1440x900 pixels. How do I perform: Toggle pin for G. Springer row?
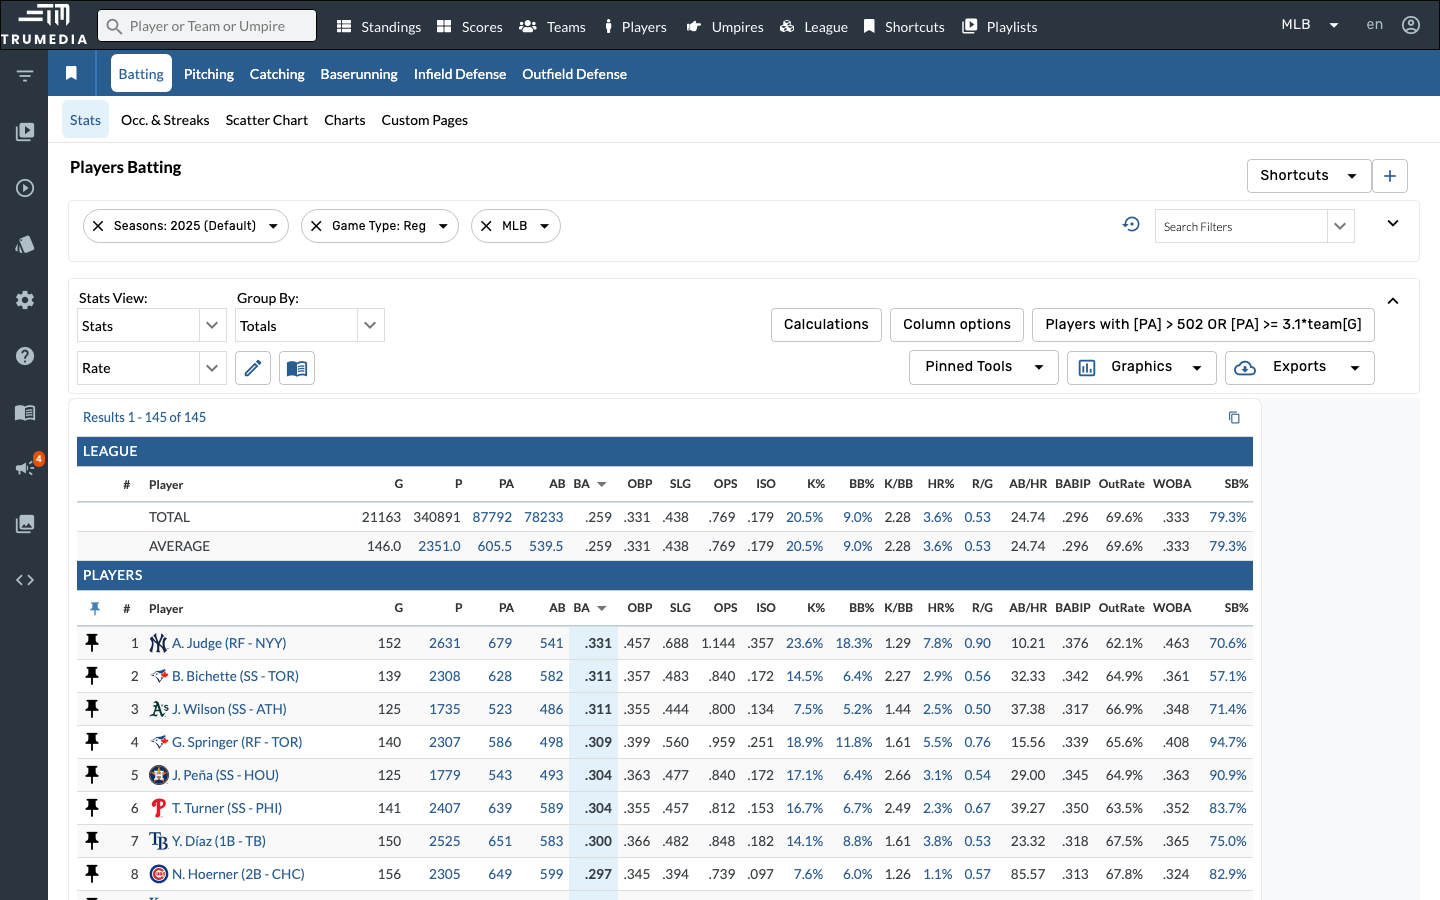[x=92, y=742]
